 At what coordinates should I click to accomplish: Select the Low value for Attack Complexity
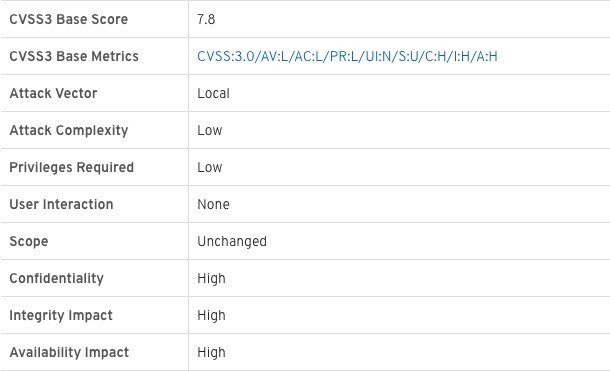[210, 130]
